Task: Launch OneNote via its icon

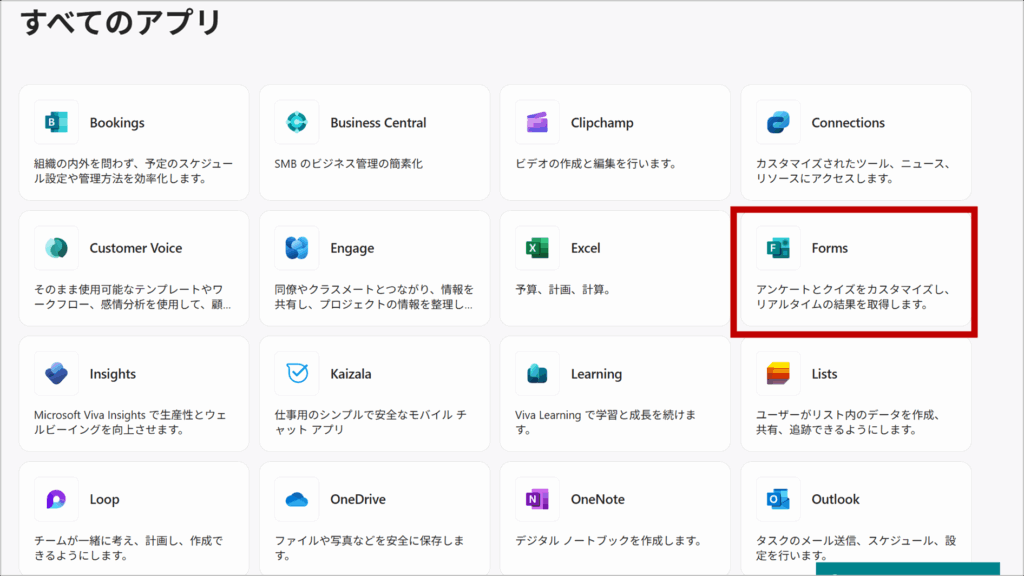Action: coord(537,499)
